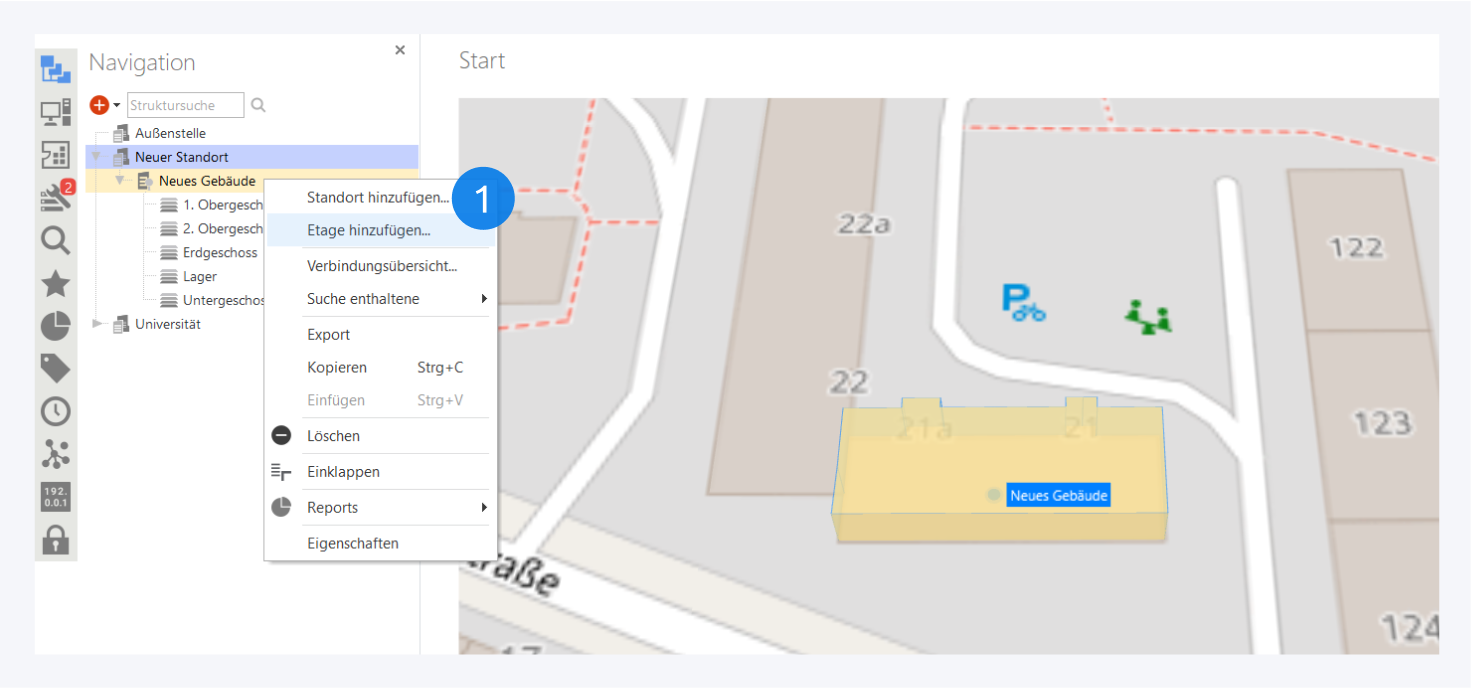Image resolution: width=1472 pixels, height=688 pixels.
Task: Collapse the Neuer Standort tree node
Action: (x=97, y=157)
